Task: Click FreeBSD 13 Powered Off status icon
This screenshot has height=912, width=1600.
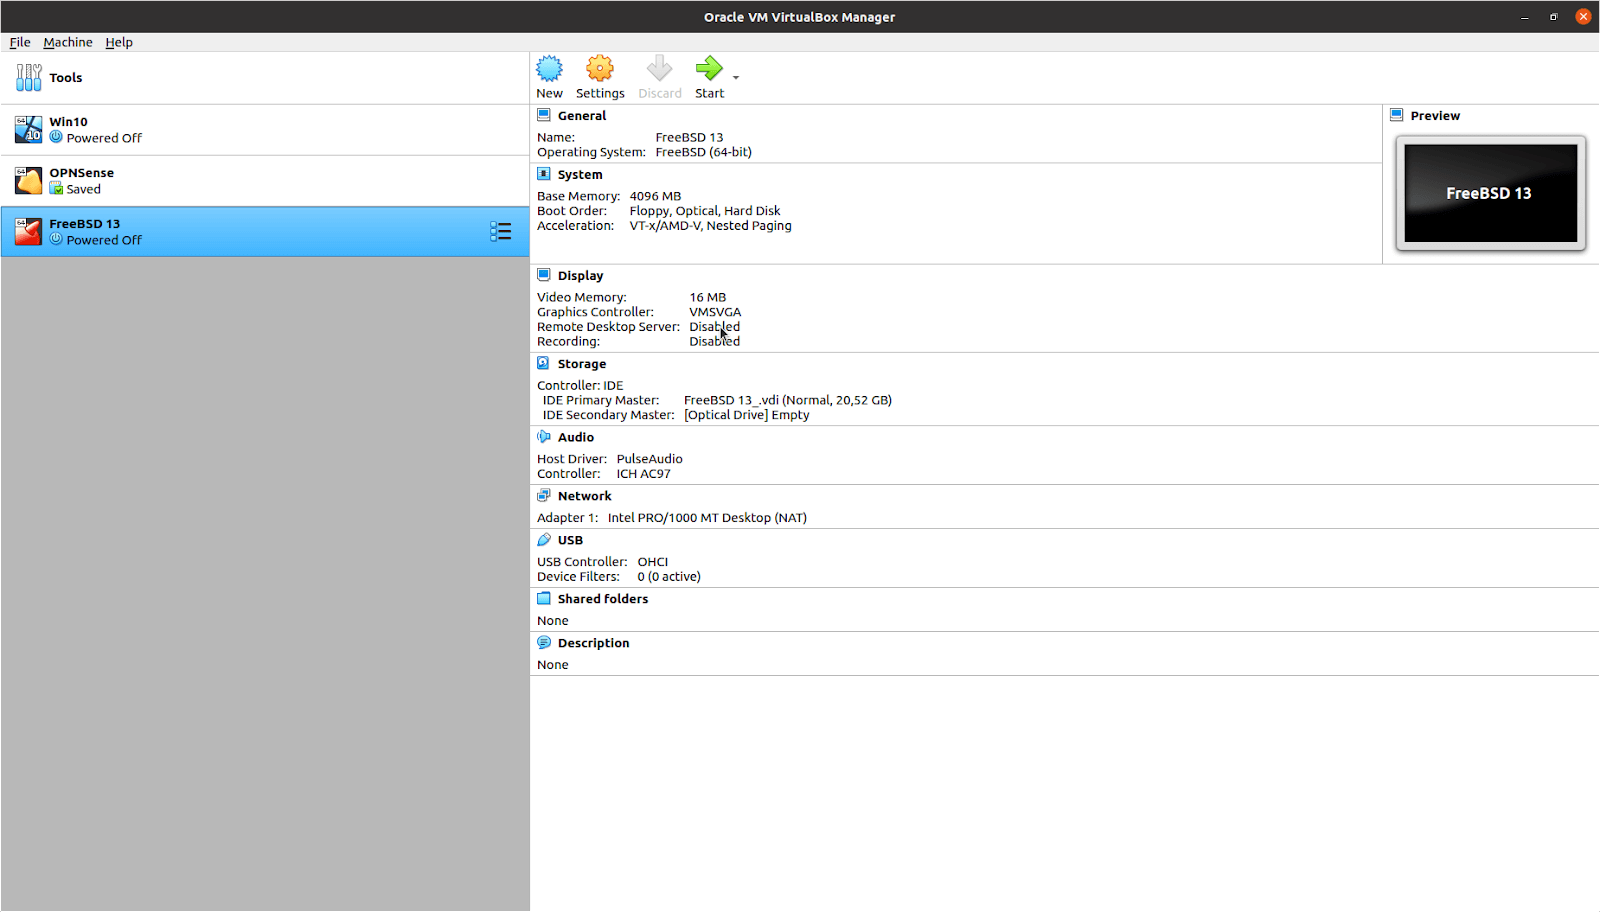Action: [56, 239]
